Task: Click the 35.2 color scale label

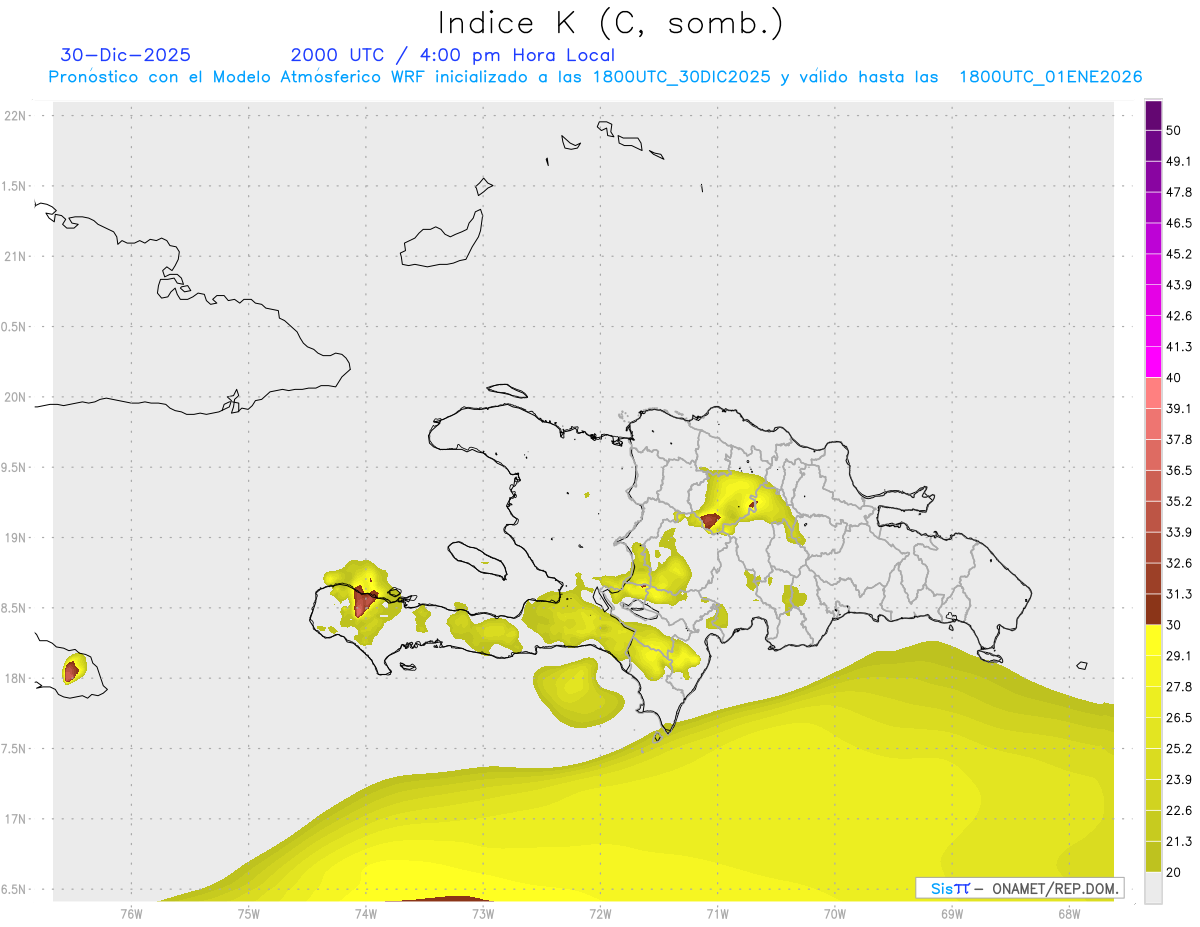Action: click(x=1179, y=501)
